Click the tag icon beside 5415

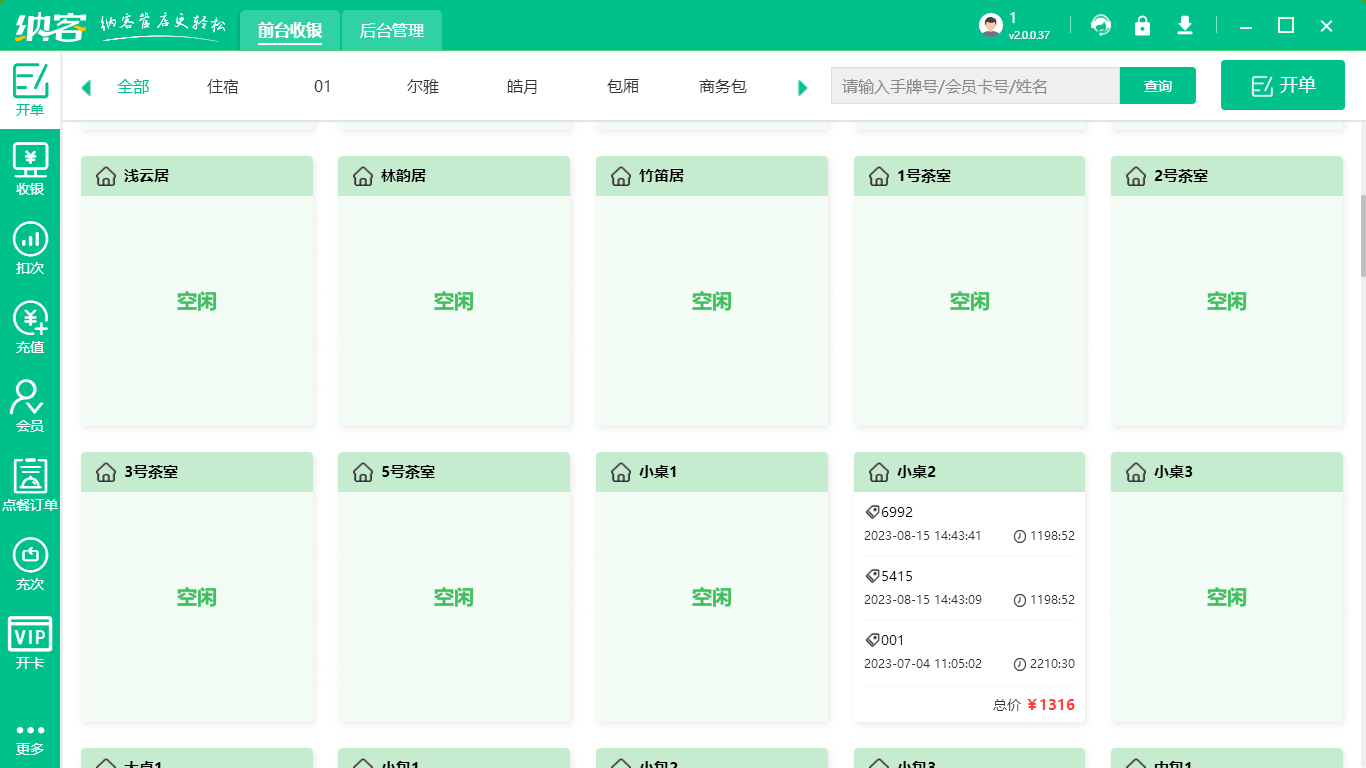tap(872, 576)
